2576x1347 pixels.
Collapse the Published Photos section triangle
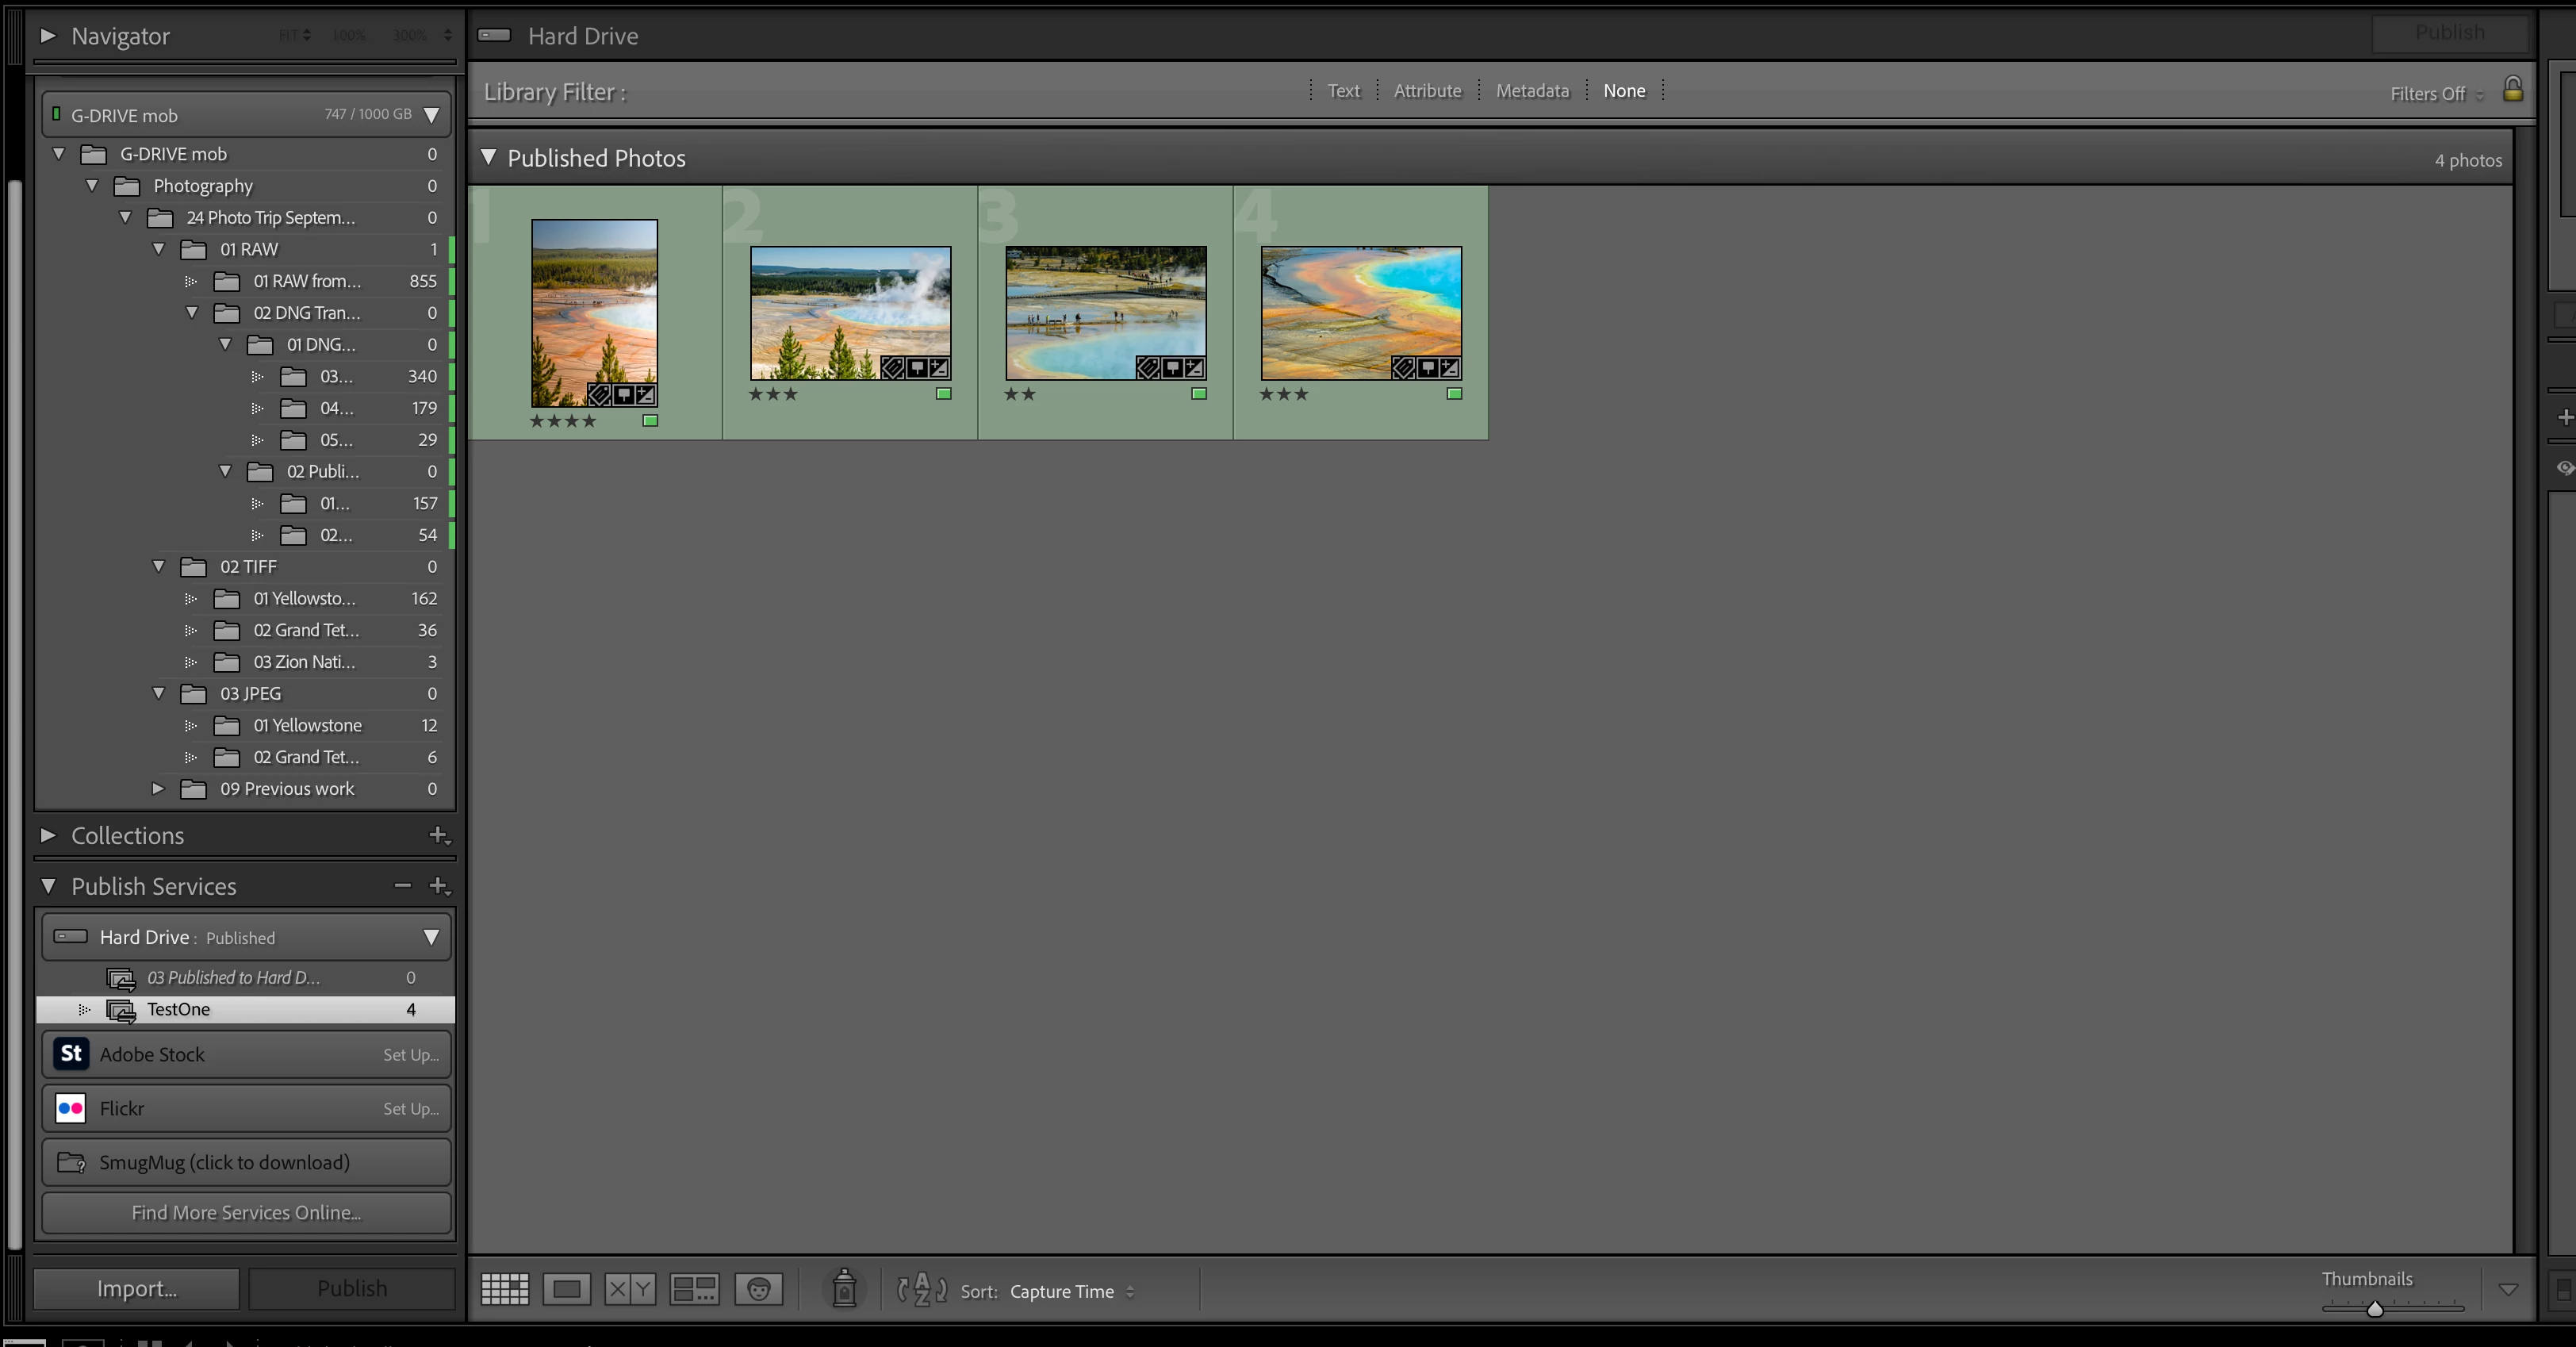(x=488, y=158)
